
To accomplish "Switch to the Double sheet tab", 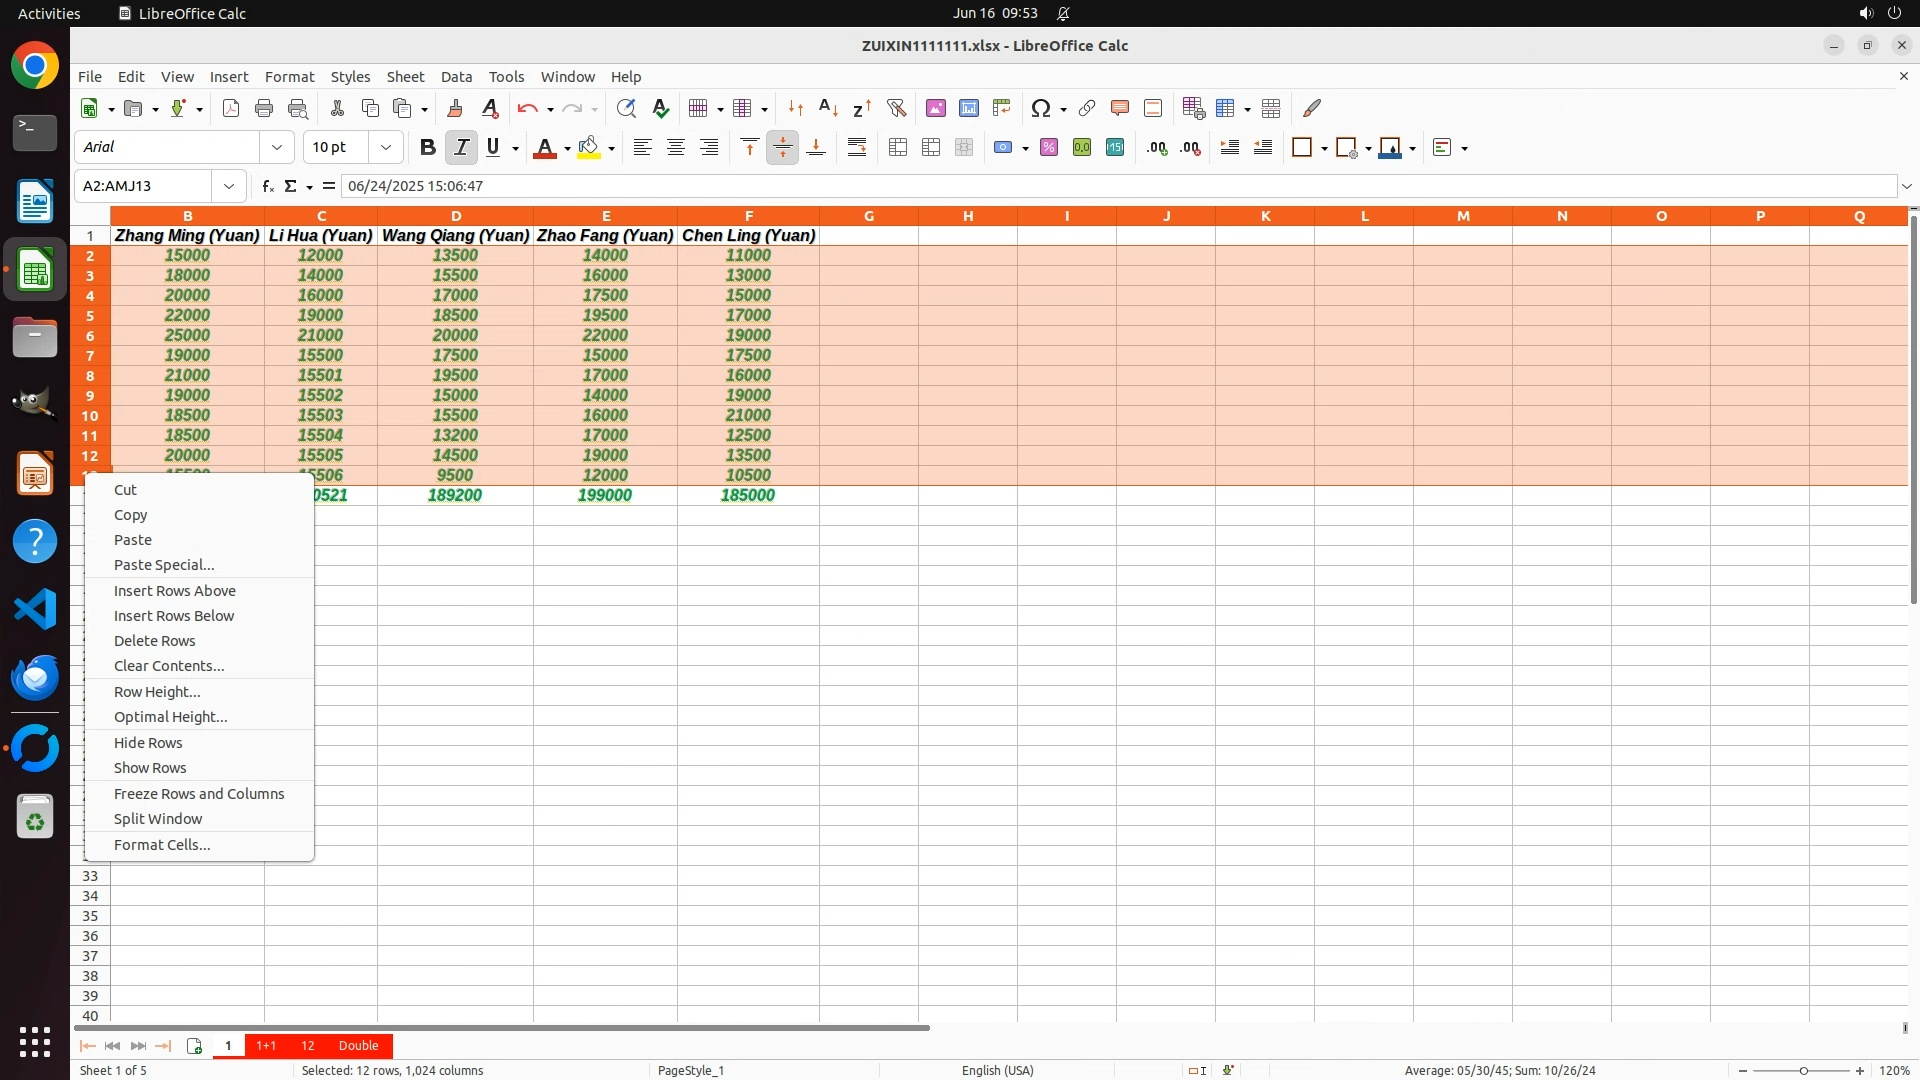I will coord(358,1045).
